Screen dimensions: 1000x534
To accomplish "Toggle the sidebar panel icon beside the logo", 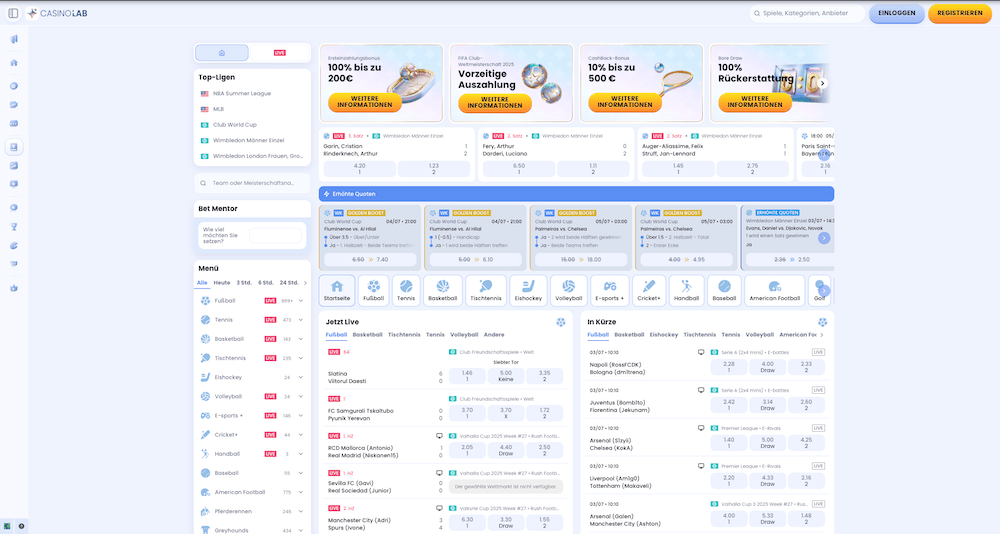I will tap(13, 13).
